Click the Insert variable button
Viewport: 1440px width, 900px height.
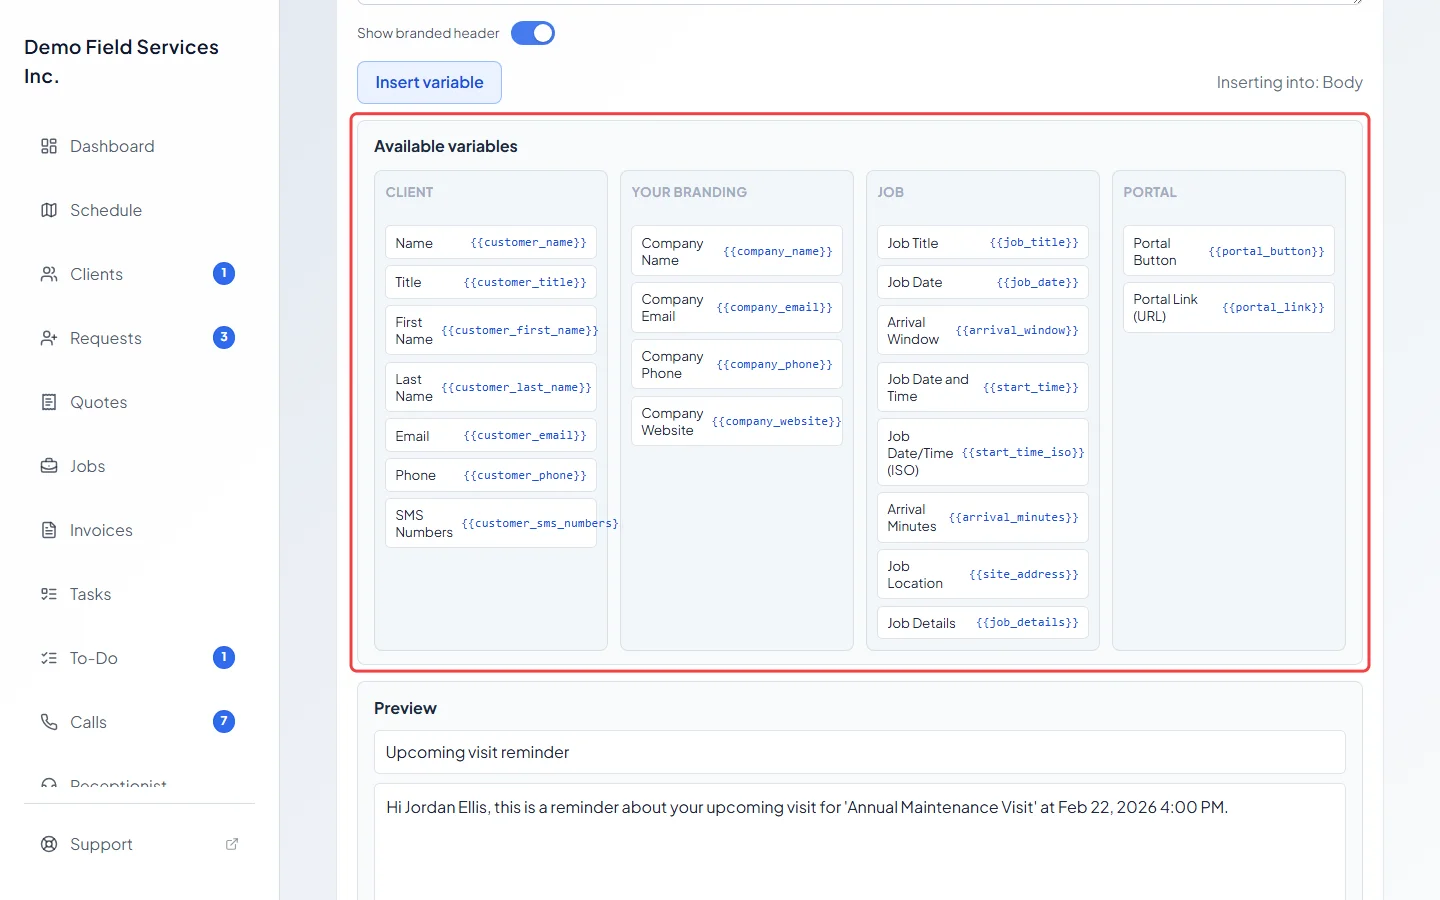point(429,83)
